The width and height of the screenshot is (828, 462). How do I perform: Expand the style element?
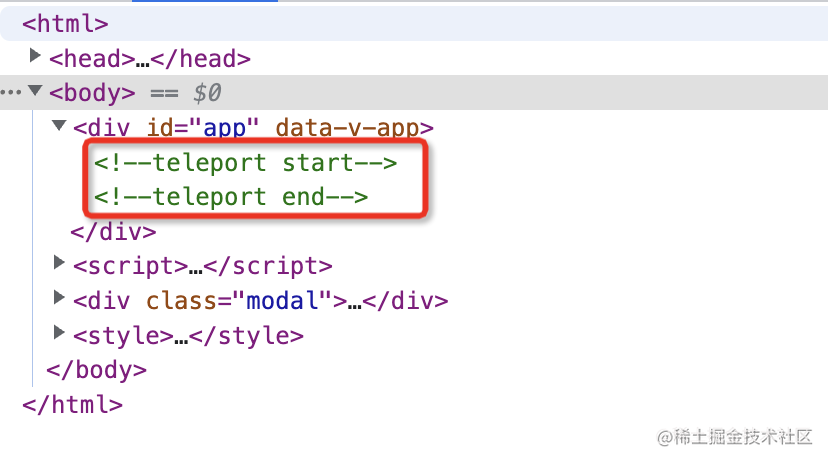(x=59, y=332)
